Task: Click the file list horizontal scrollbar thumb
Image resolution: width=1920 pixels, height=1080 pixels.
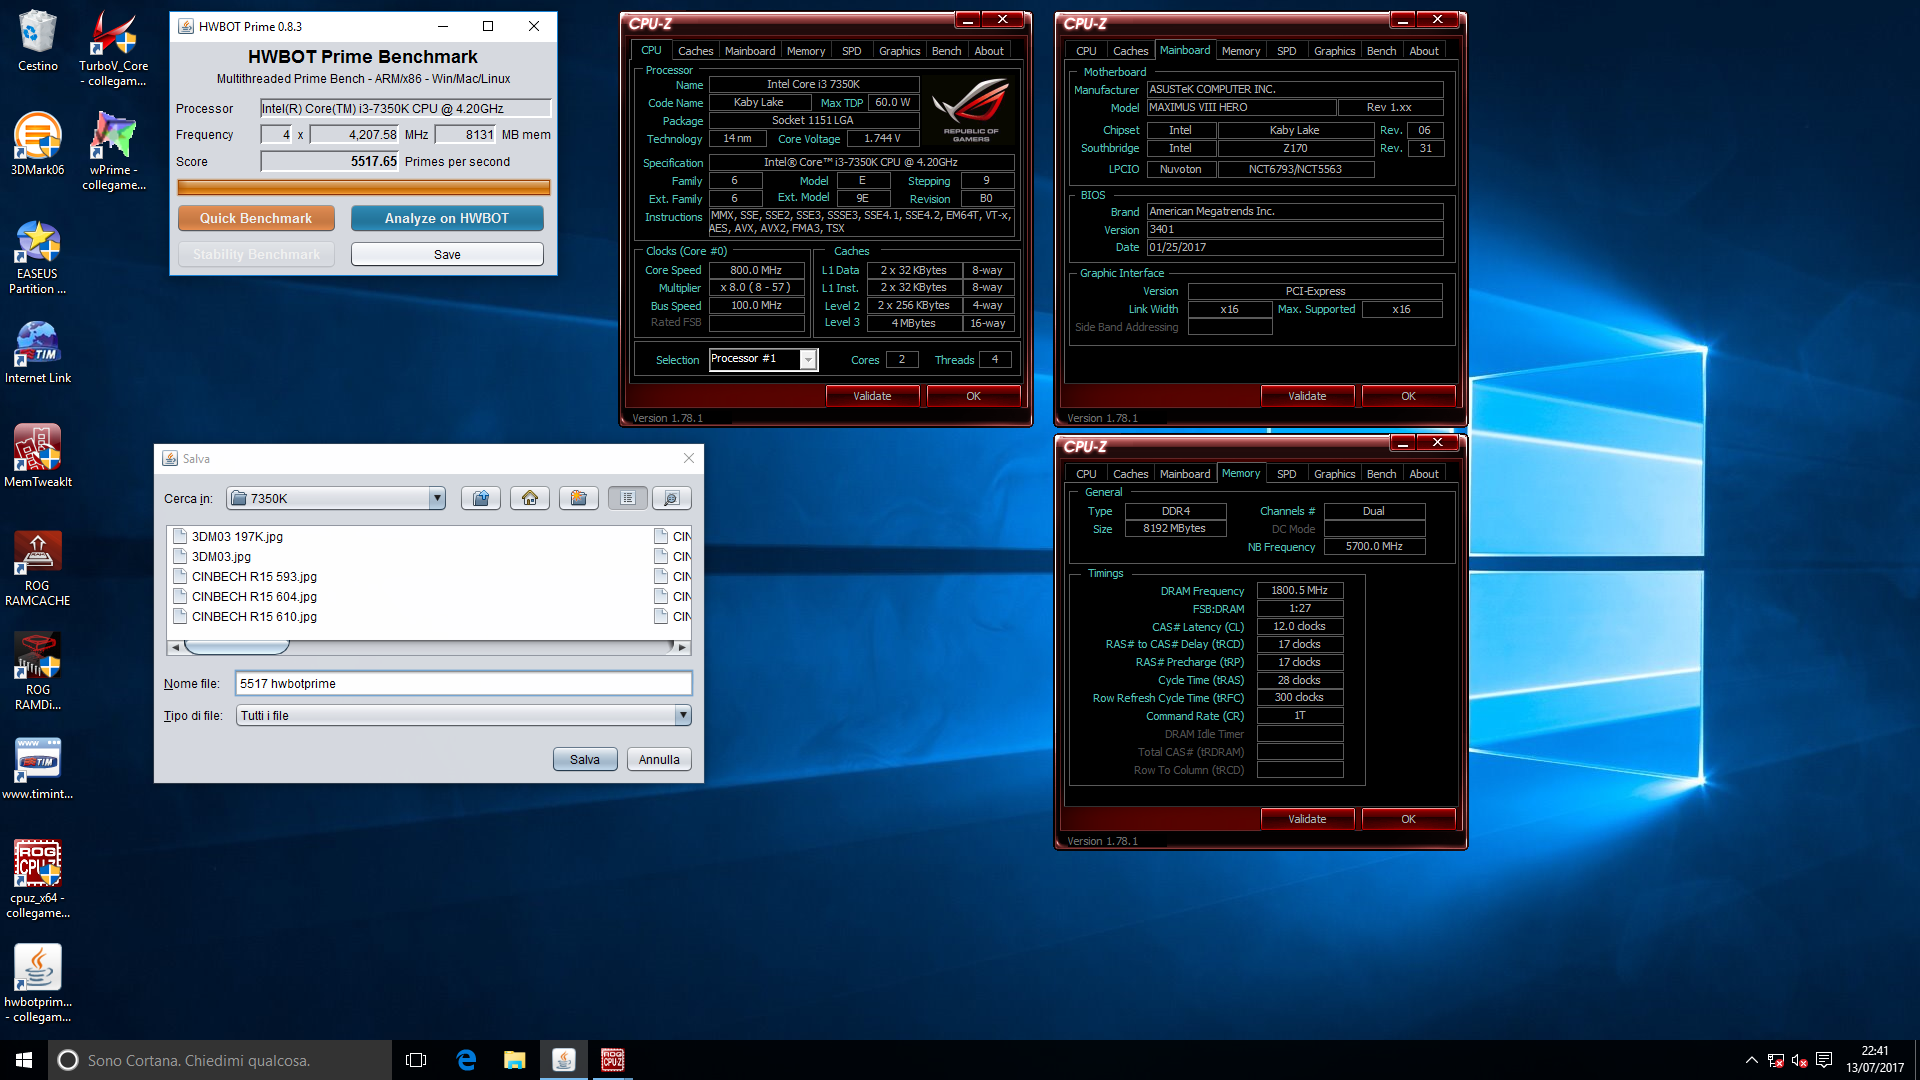Action: coord(237,647)
